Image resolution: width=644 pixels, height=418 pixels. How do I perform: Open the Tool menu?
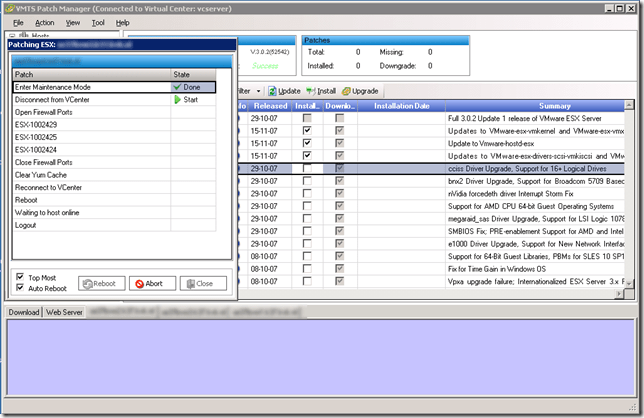click(x=98, y=23)
